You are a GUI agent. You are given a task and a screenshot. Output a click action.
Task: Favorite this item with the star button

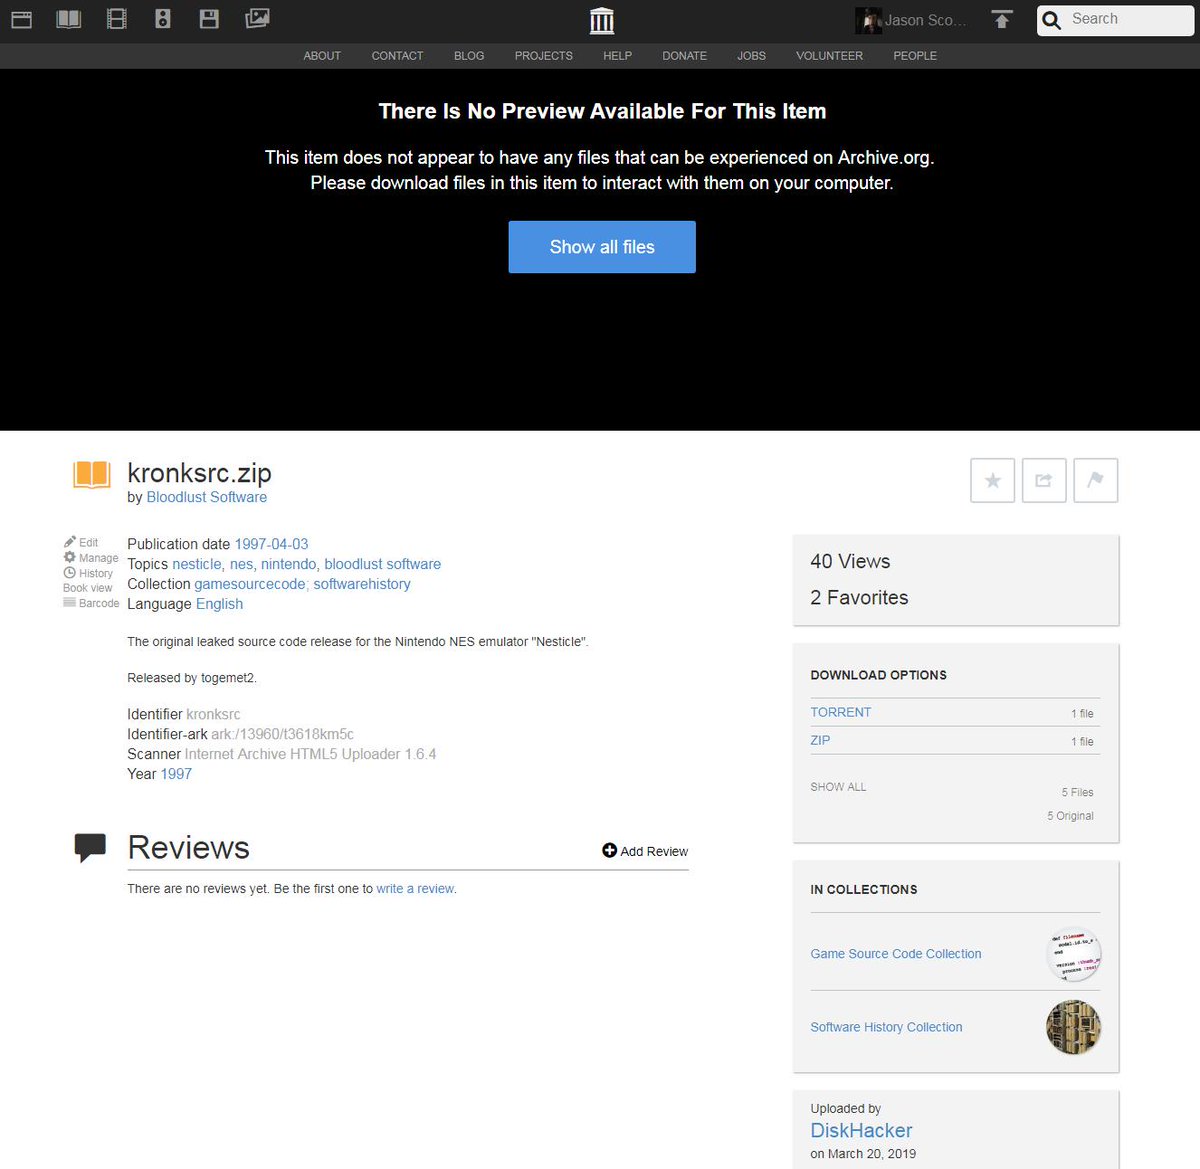click(x=993, y=481)
